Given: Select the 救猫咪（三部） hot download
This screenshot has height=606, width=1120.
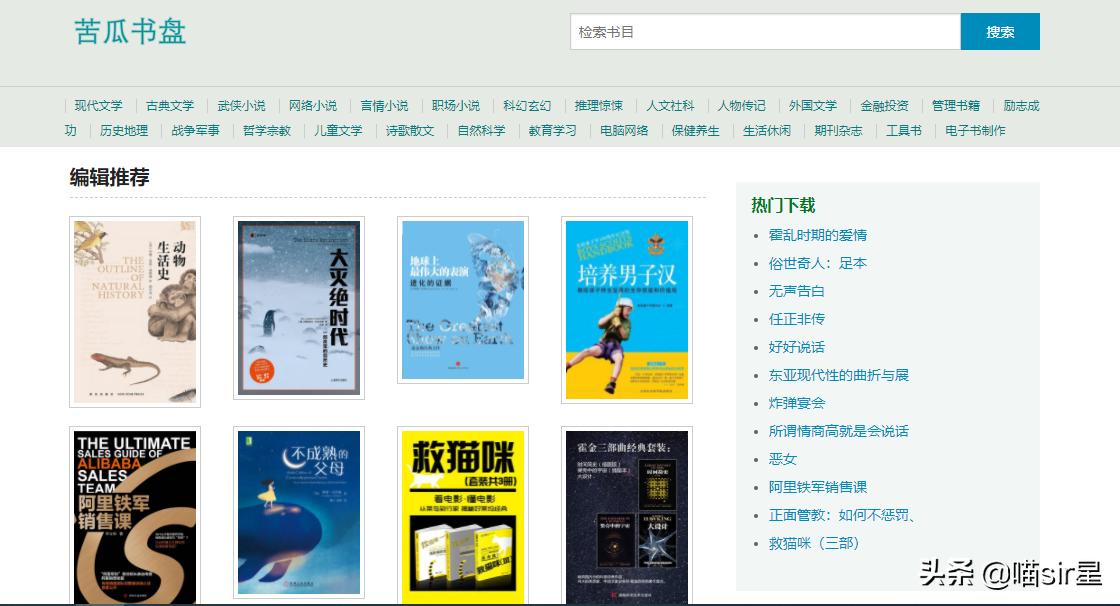Looking at the screenshot, I should [x=813, y=542].
